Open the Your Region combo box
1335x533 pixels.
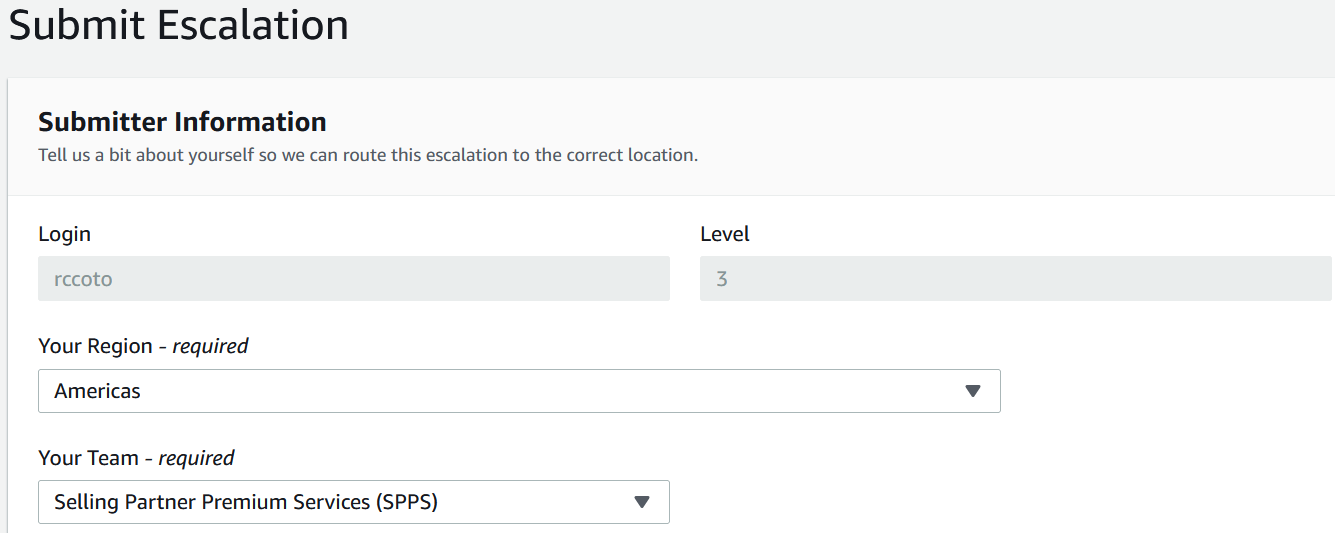point(518,391)
